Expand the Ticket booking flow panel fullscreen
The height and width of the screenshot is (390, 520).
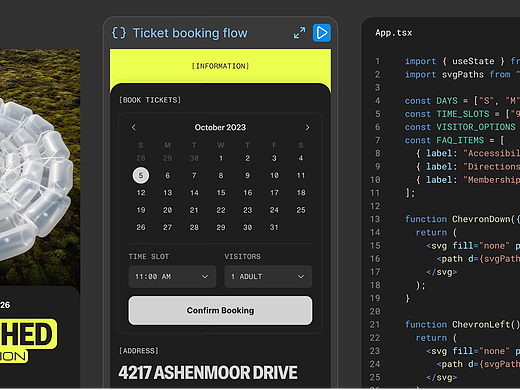pyautogui.click(x=299, y=33)
